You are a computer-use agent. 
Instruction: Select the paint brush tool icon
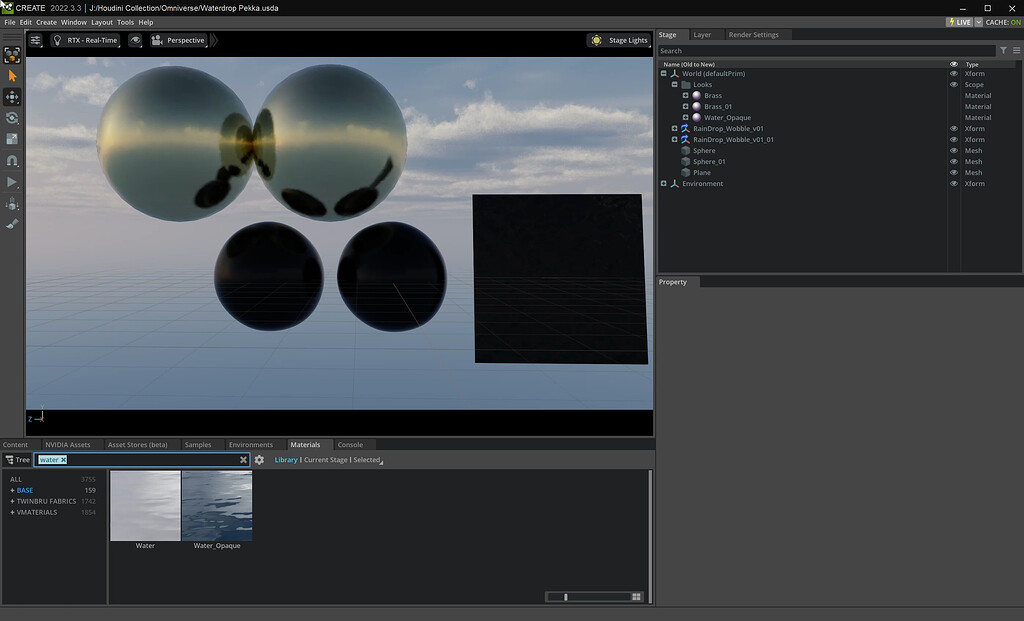tap(12, 225)
